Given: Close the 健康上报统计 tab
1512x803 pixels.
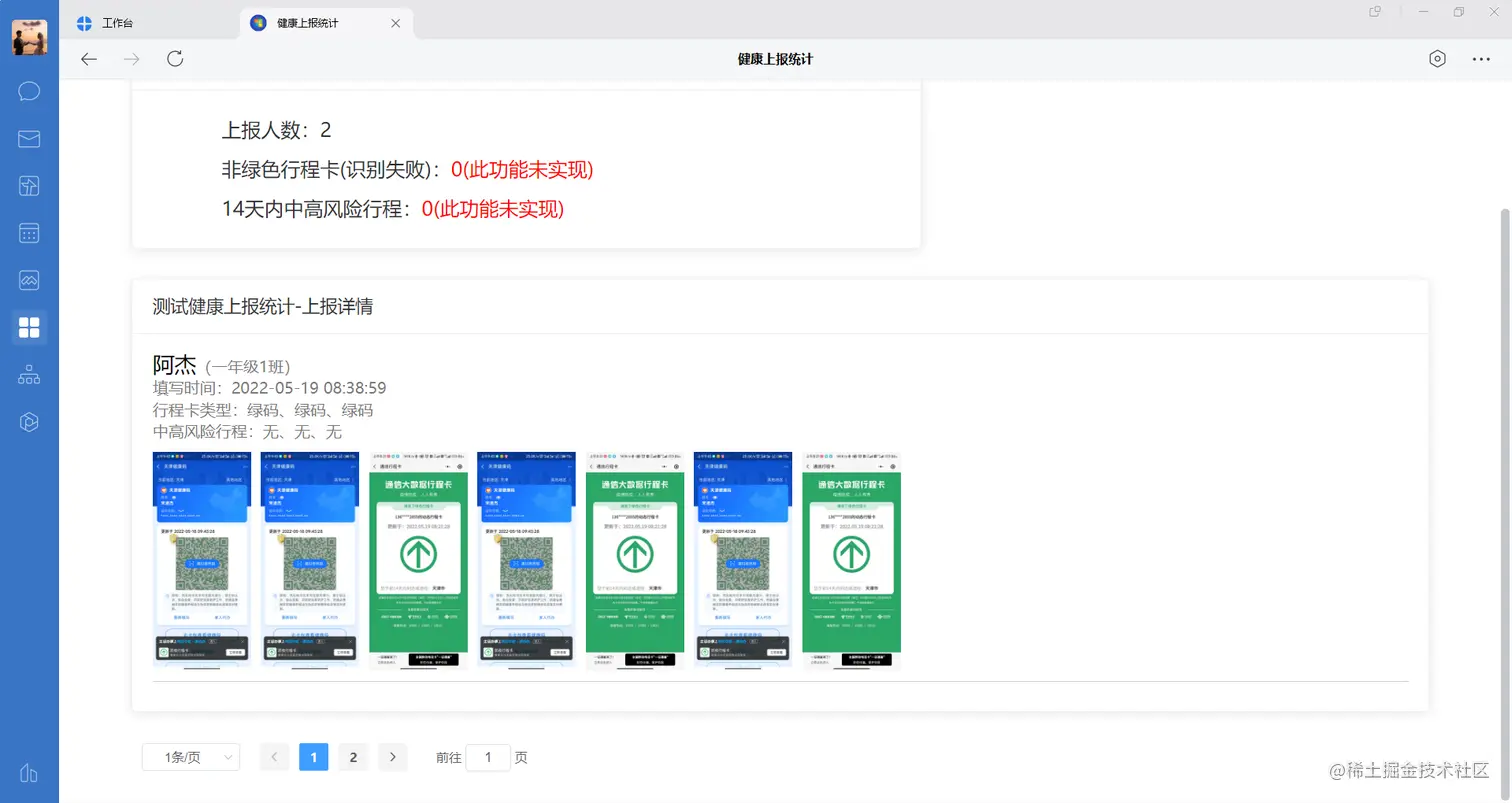Looking at the screenshot, I should (x=396, y=23).
